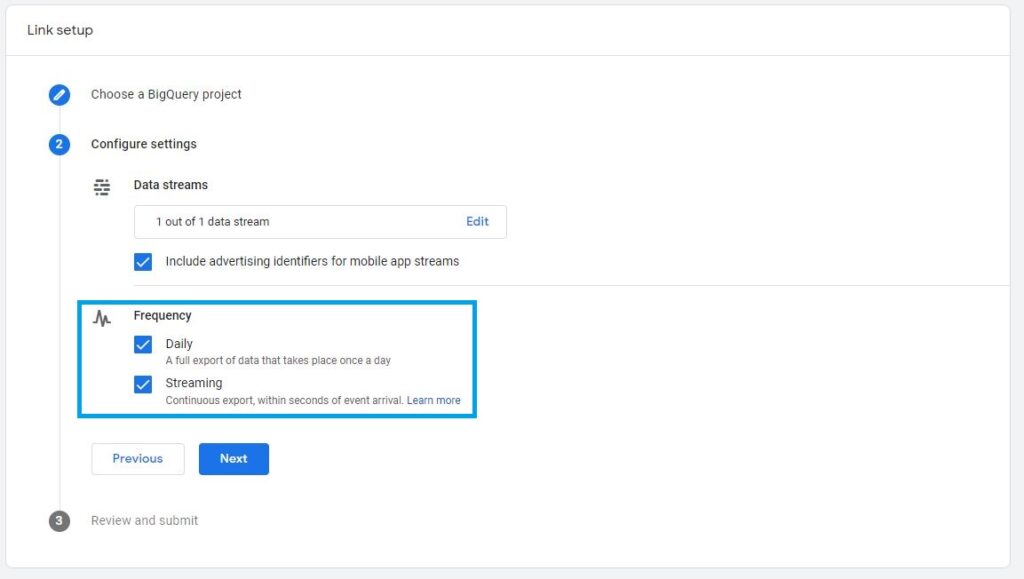Click the pencil edit icon for step one
This screenshot has width=1024, height=579.
pos(59,95)
